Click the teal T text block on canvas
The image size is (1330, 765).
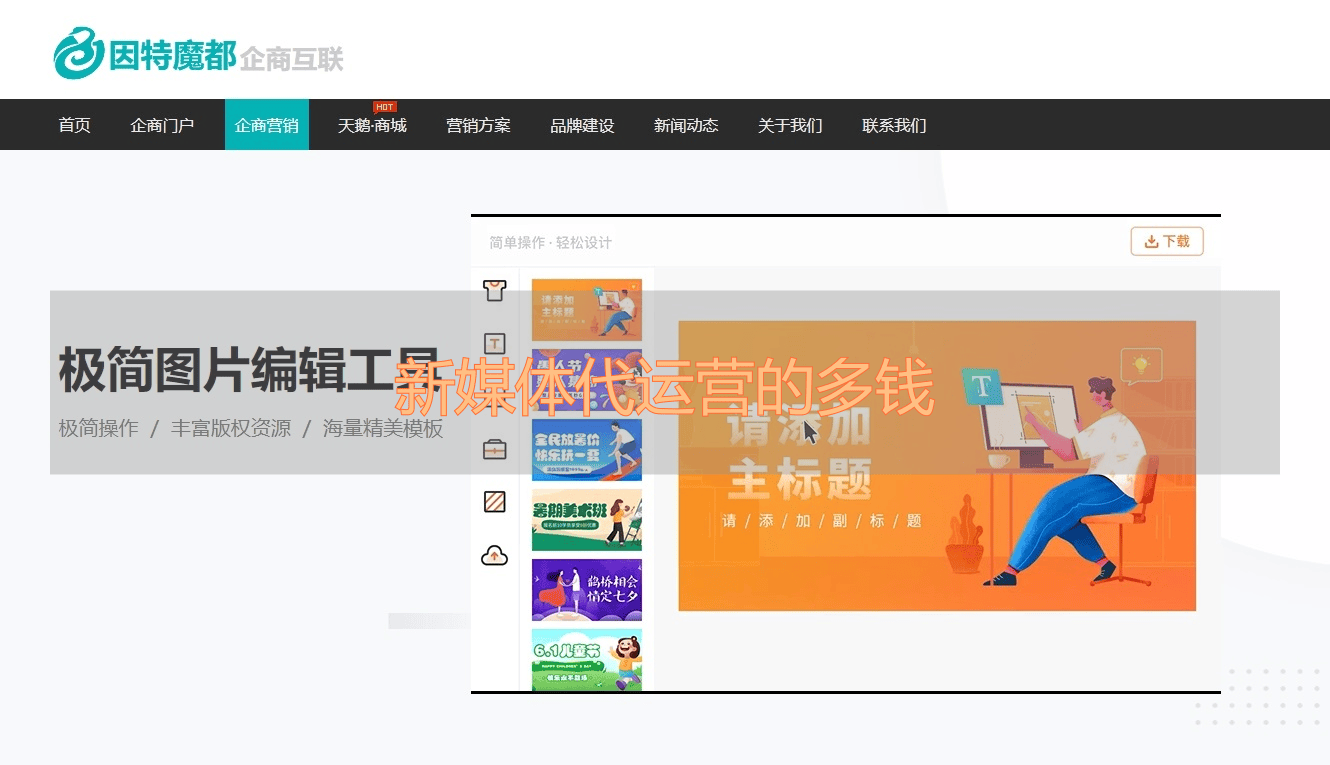tap(981, 387)
